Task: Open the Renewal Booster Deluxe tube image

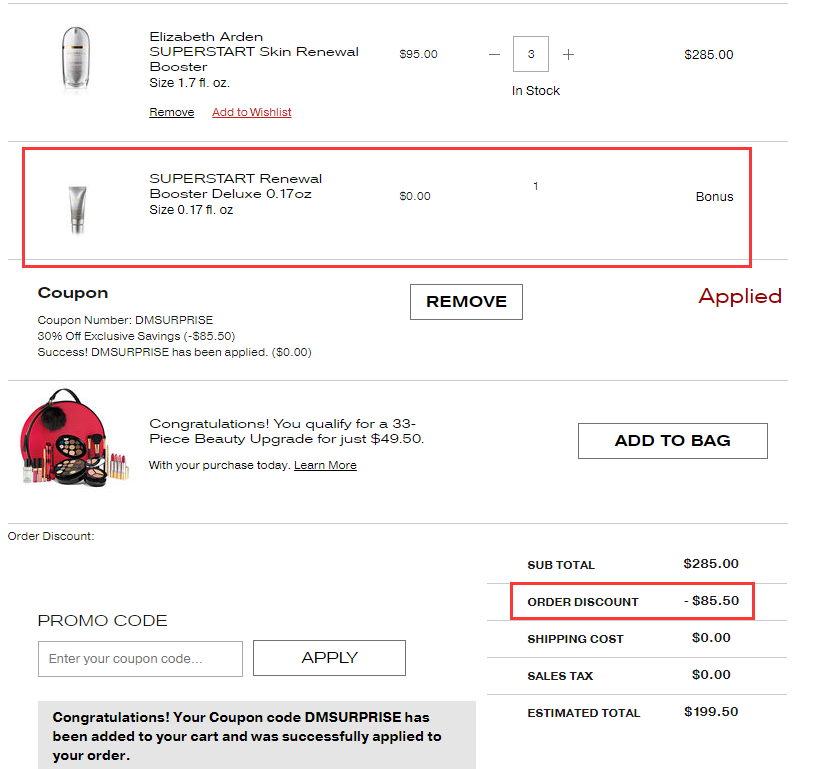Action: pyautogui.click(x=77, y=210)
